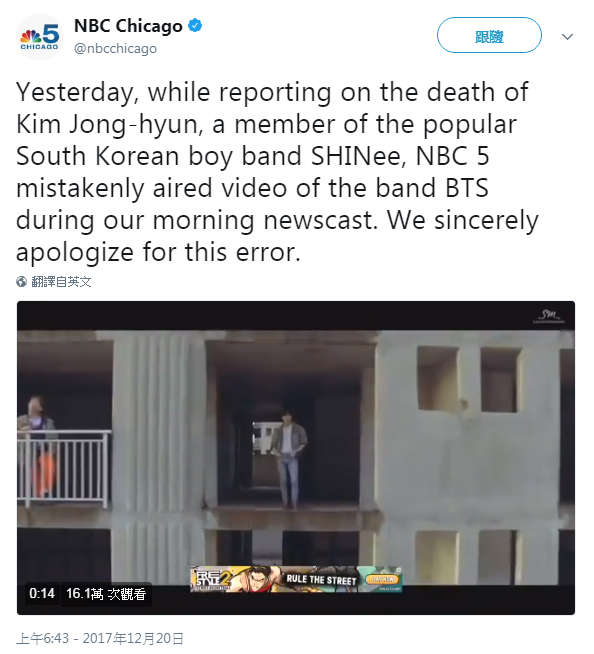Click the 翻譯自英文 translation link
594x654 pixels.
point(61,282)
